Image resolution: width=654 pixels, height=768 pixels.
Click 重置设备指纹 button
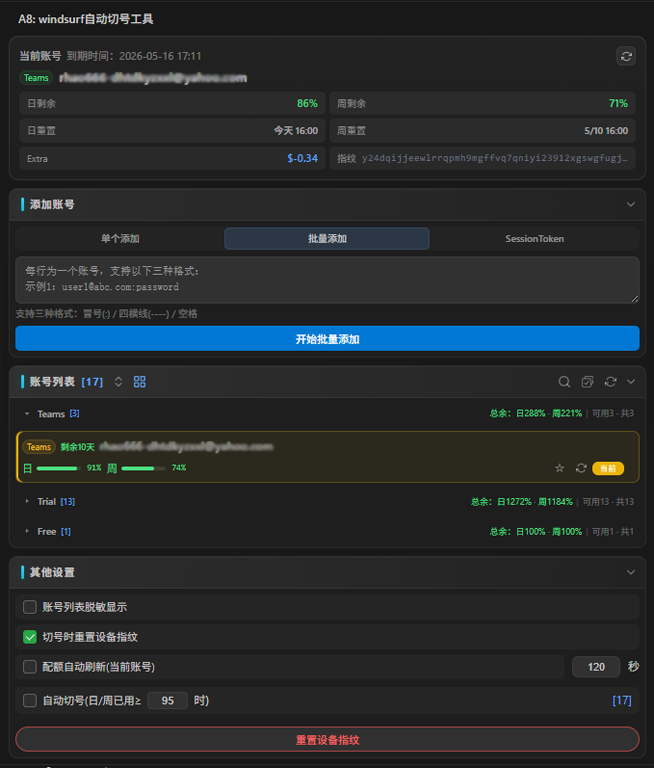pos(327,740)
